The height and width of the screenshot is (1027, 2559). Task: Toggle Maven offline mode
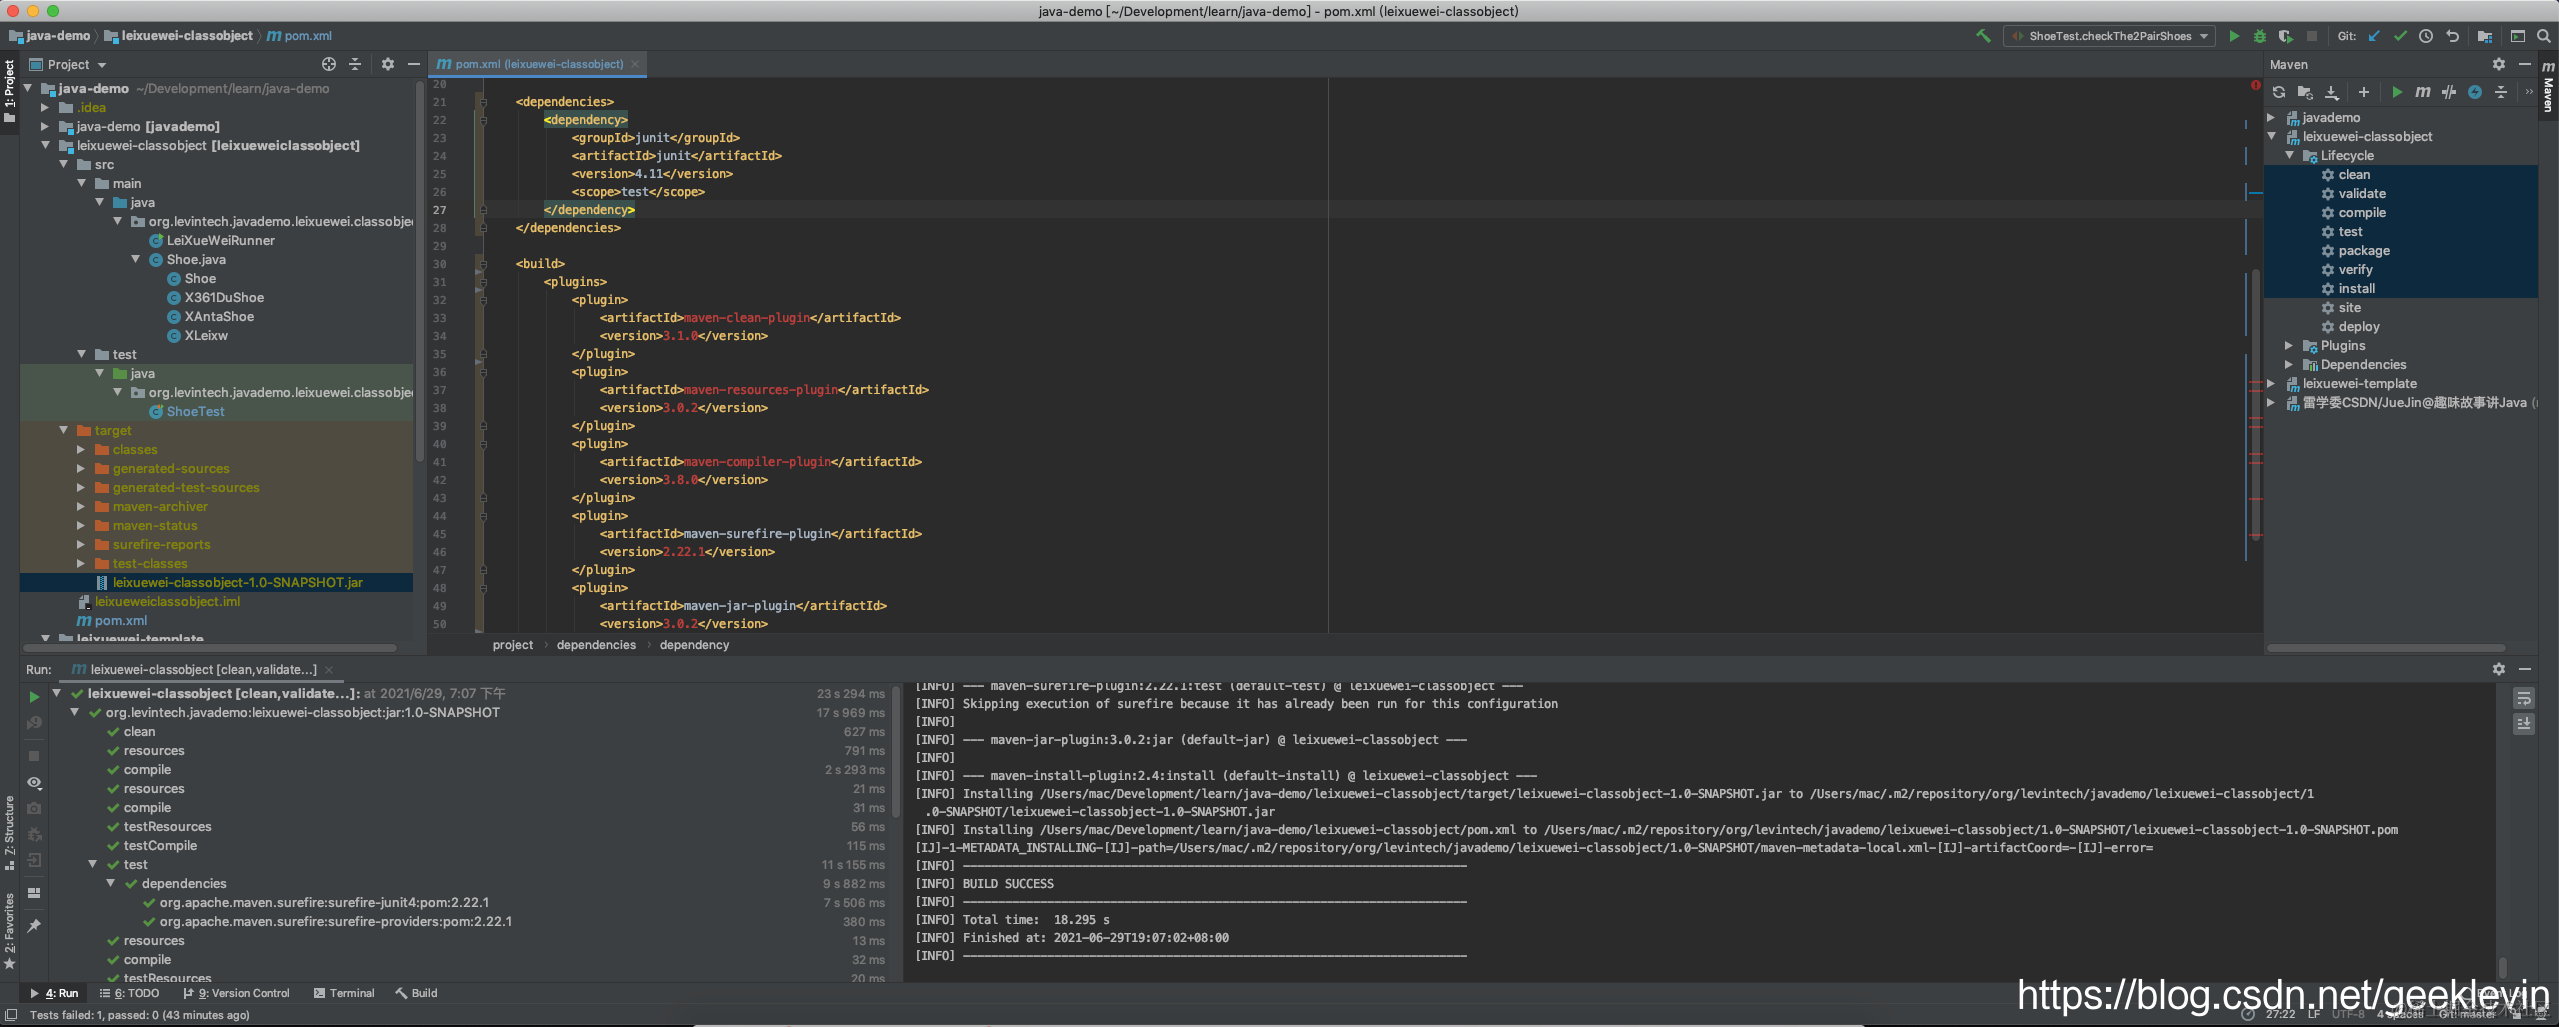coord(2449,92)
